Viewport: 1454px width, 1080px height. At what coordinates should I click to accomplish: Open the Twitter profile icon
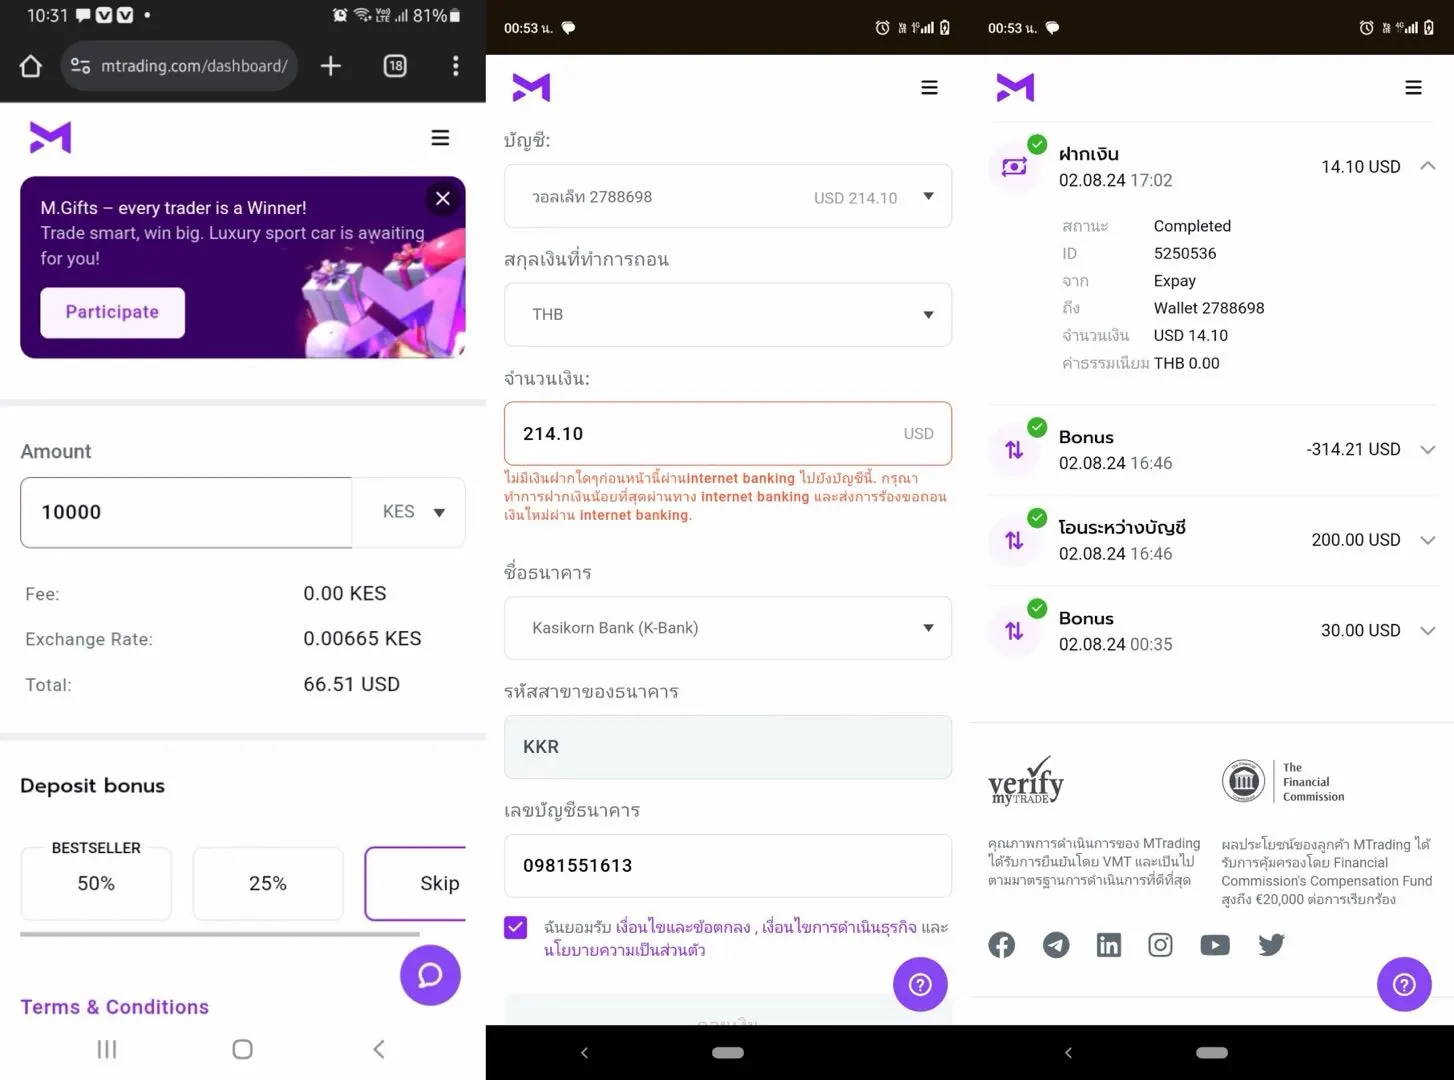[x=1271, y=945]
